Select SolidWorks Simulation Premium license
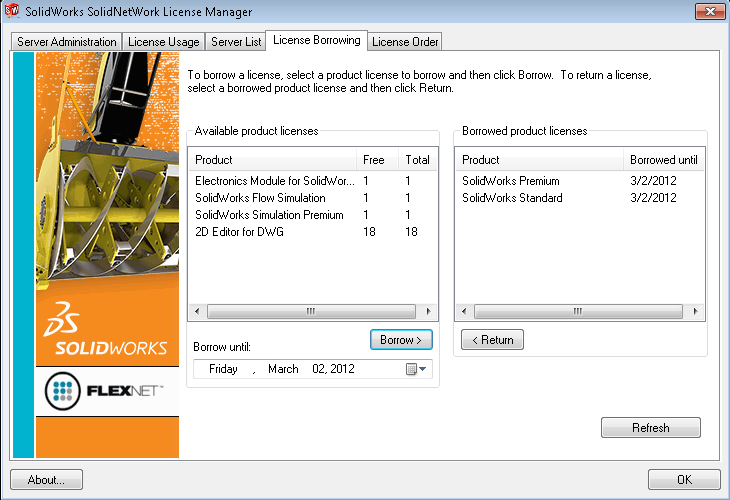The image size is (730, 500). tap(313, 215)
